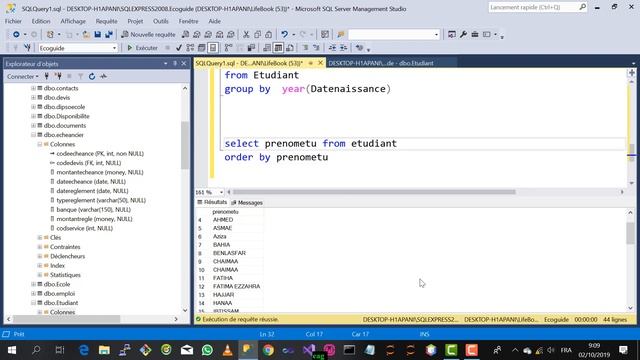Click Disconnect plug icon in Object Explorer
This screenshot has width=640, height=360.
[x=58, y=76]
